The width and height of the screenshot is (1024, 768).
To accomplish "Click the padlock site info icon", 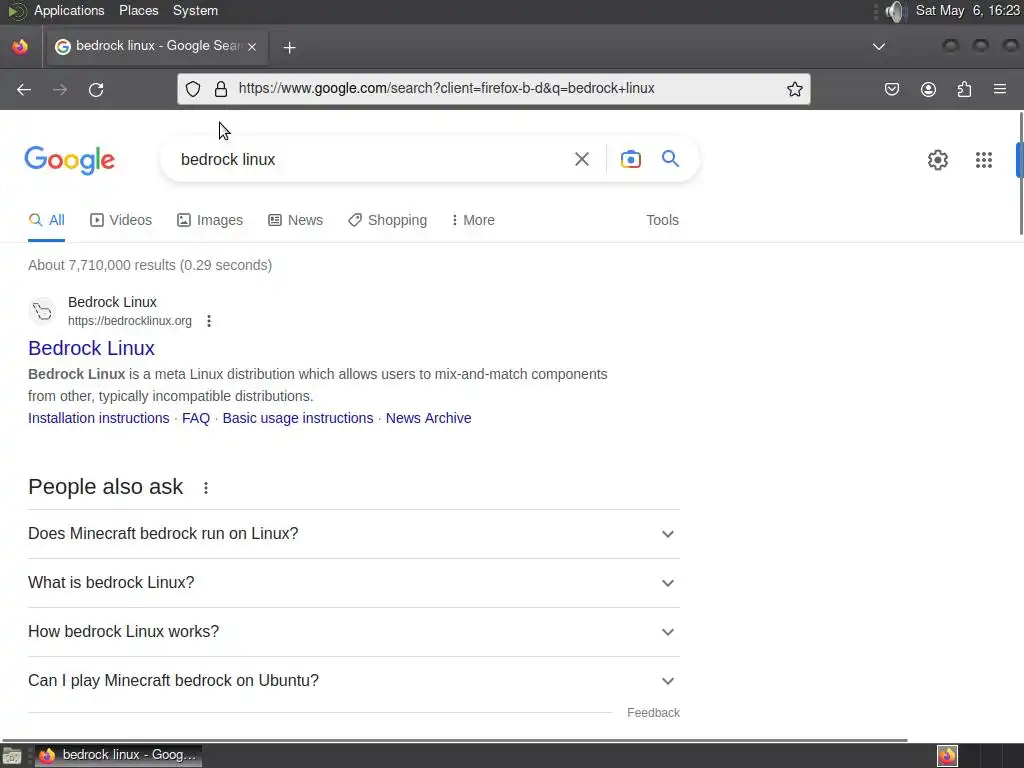I will (221, 89).
